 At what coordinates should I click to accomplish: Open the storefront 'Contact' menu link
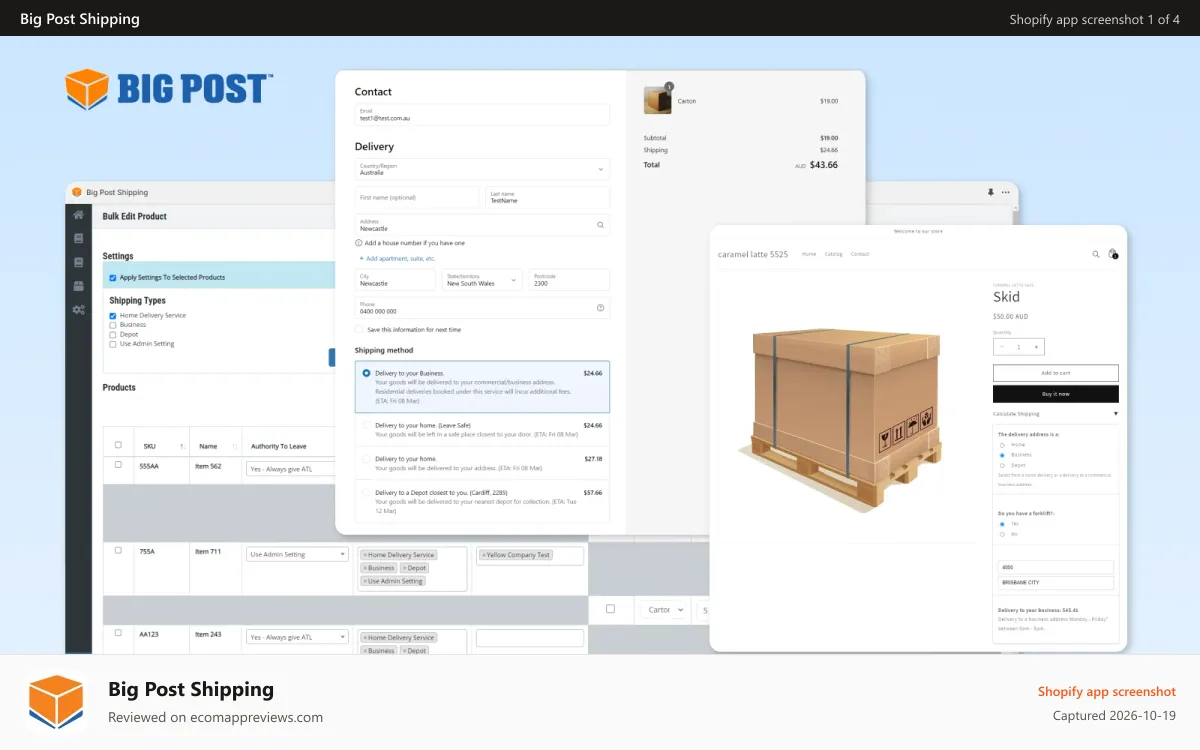860,254
